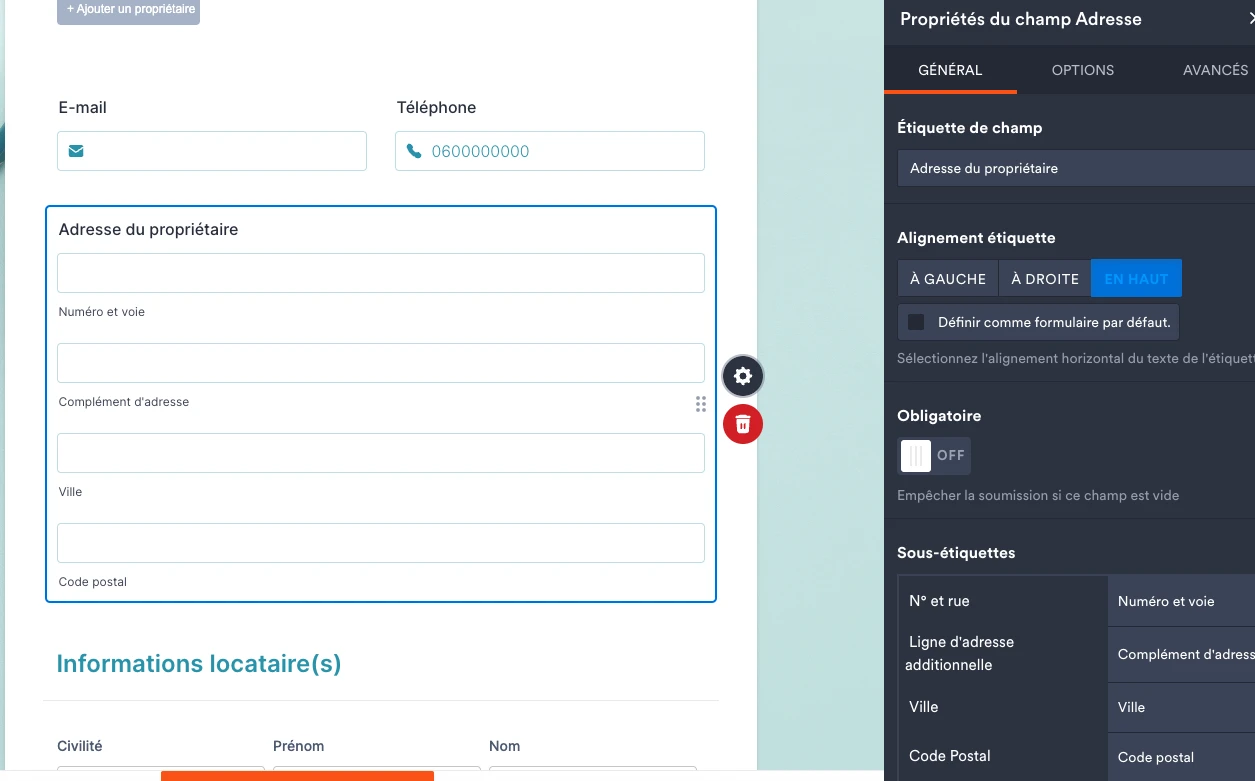Toggle EN HAUT alignment option
This screenshot has height=781, width=1255.
pos(1136,278)
